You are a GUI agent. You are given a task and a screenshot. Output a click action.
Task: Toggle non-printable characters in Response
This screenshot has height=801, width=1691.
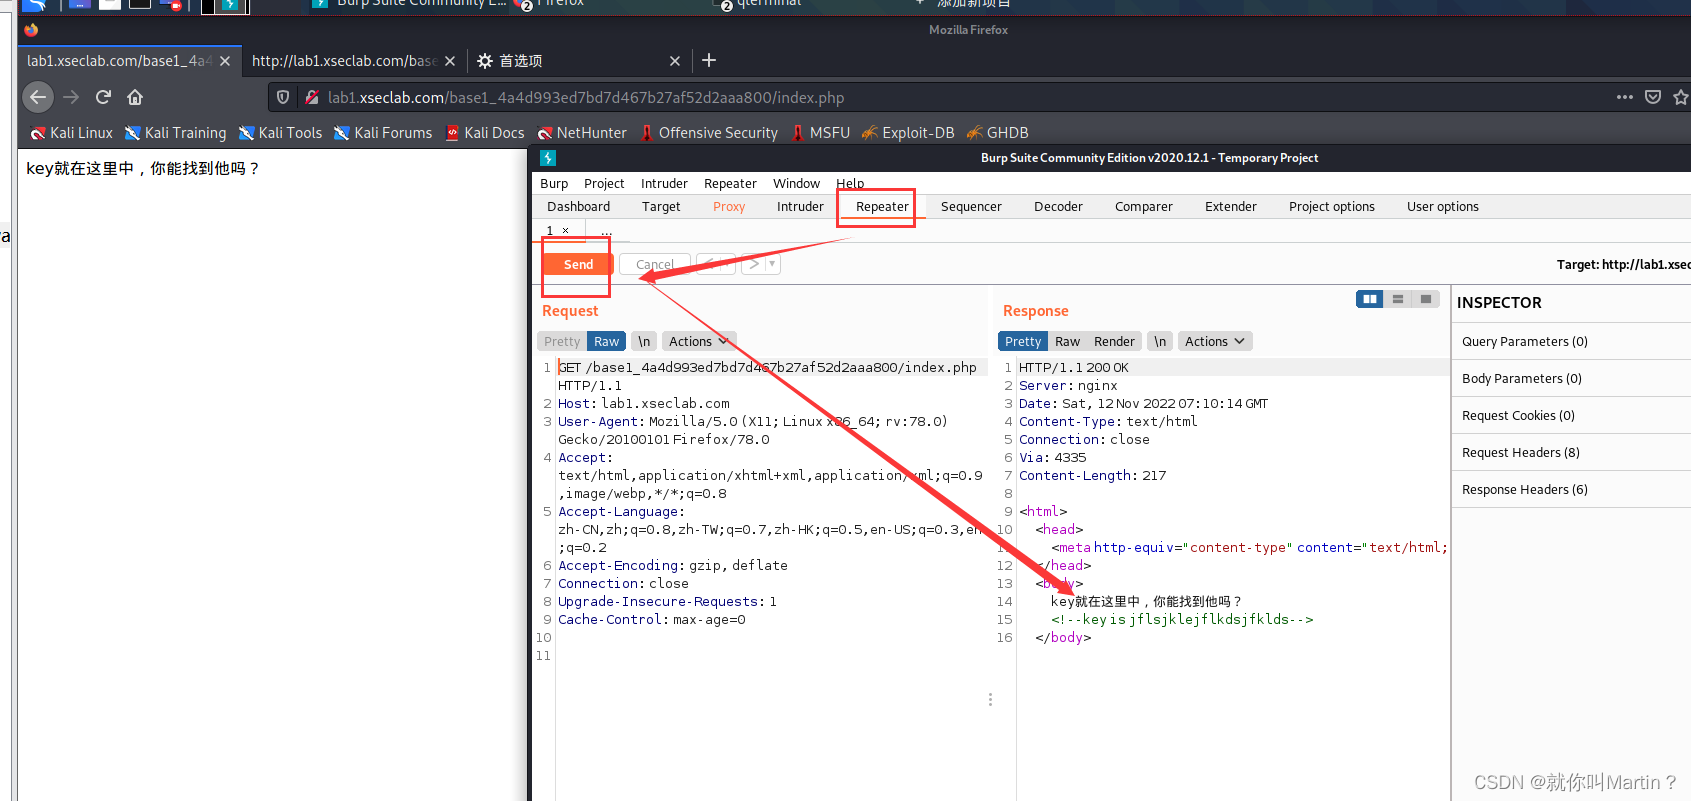click(x=1160, y=341)
